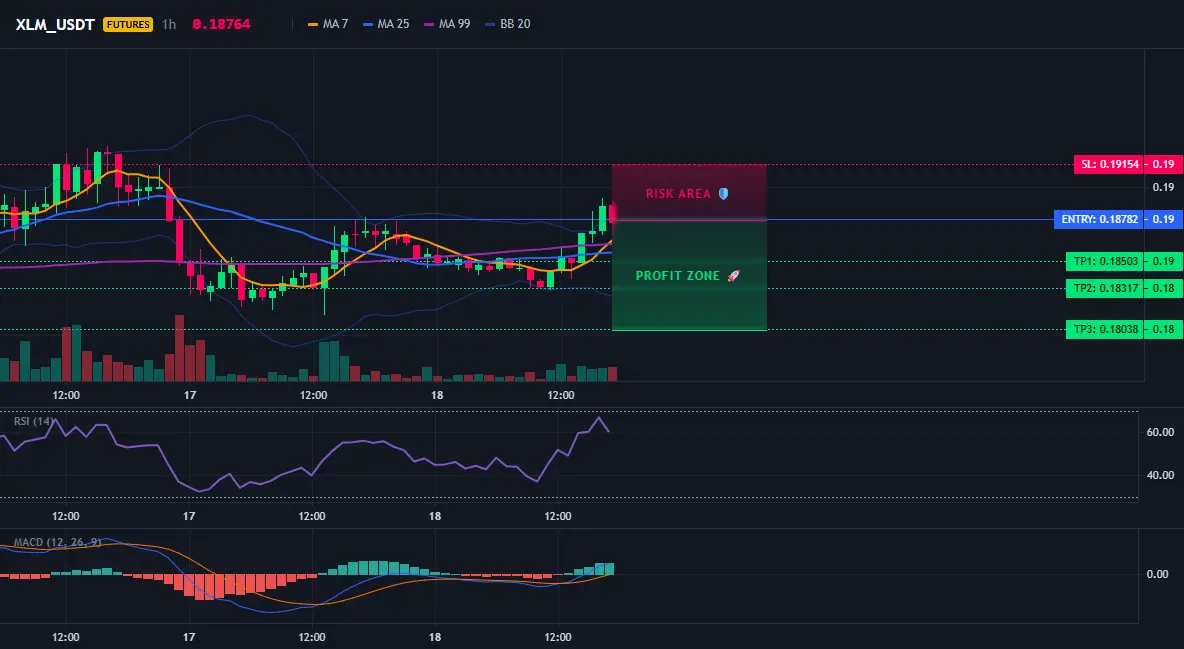This screenshot has width=1184, height=649.
Task: Click 12:00 between 17 and 18, price axis
Action: pyautogui.click(x=313, y=395)
